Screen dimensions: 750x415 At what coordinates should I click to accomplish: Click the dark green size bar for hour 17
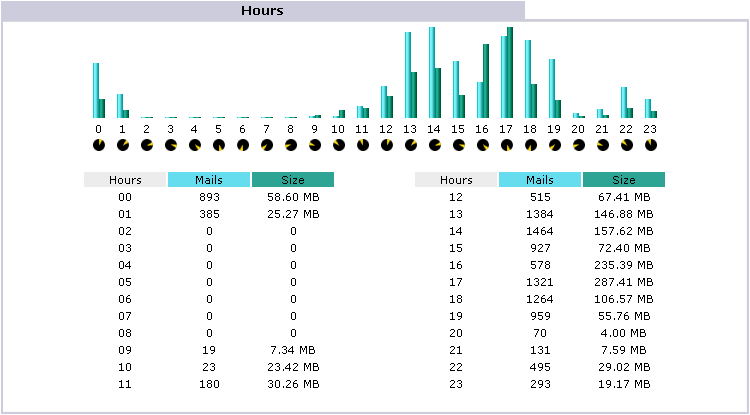[510, 73]
